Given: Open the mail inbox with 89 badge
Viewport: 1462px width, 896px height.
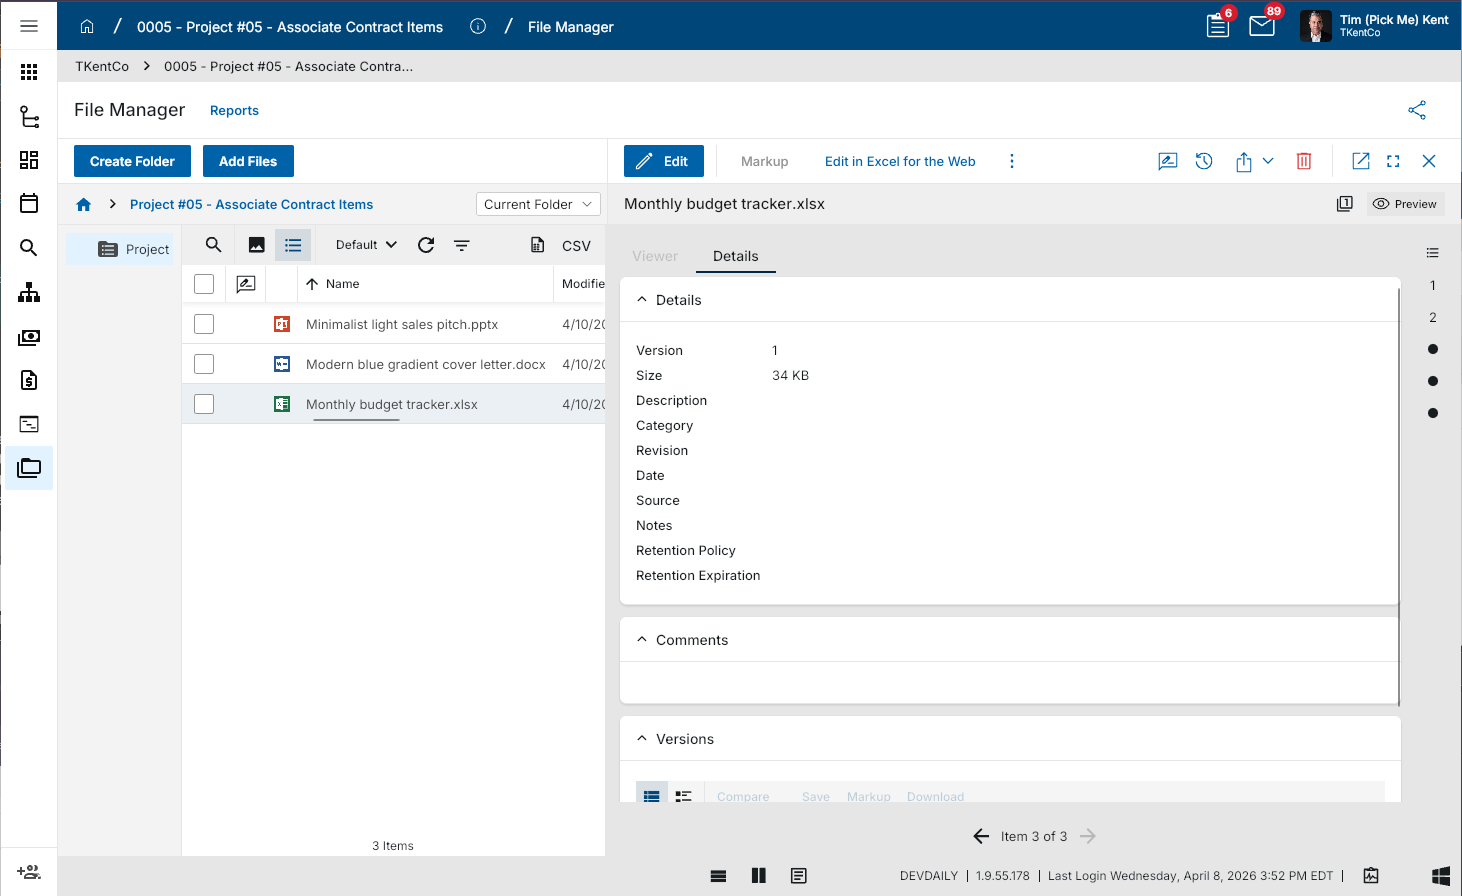Looking at the screenshot, I should (x=1262, y=26).
